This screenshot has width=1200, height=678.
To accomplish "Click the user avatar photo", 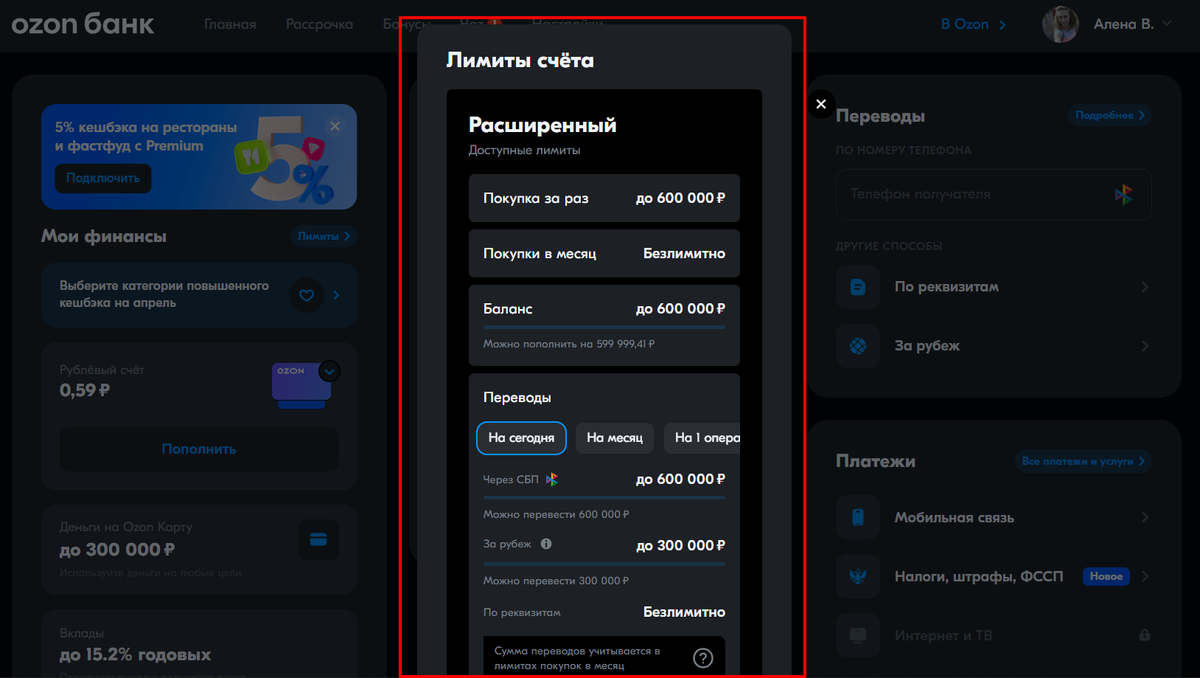I will pyautogui.click(x=1060, y=24).
